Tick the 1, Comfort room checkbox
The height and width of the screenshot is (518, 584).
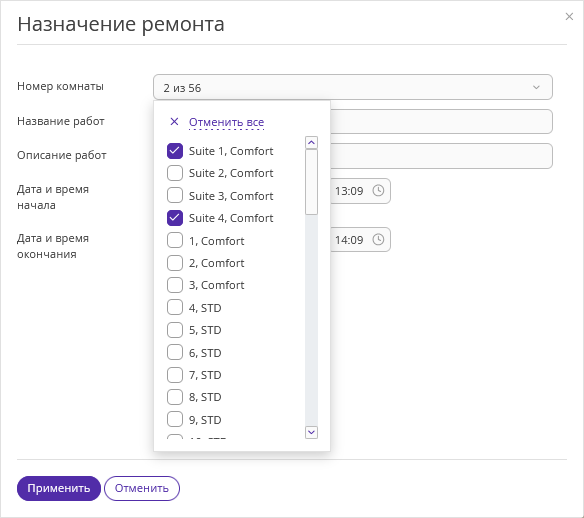175,241
